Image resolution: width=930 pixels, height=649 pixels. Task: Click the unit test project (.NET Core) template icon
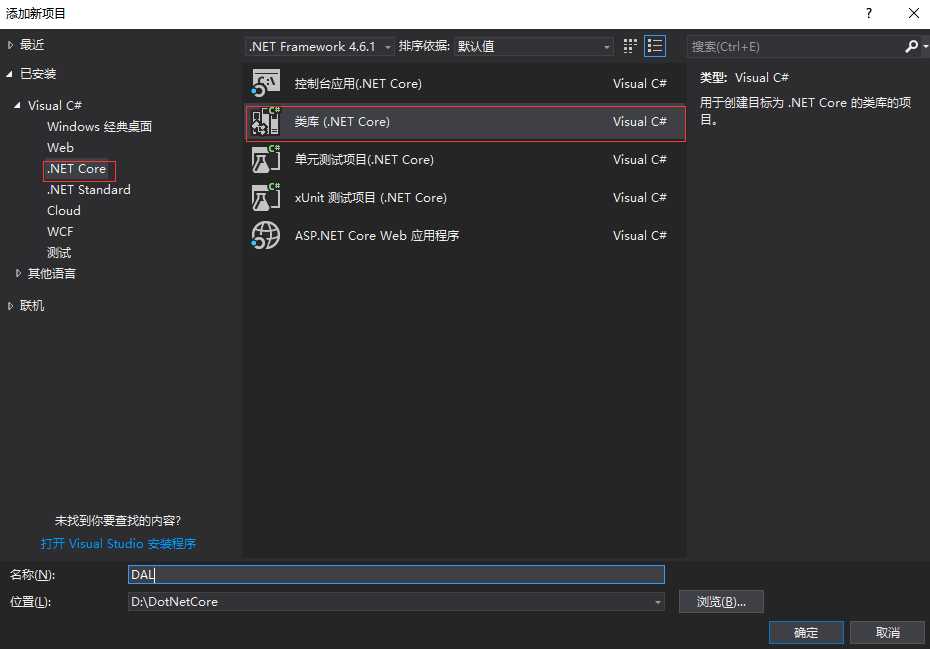coord(265,159)
